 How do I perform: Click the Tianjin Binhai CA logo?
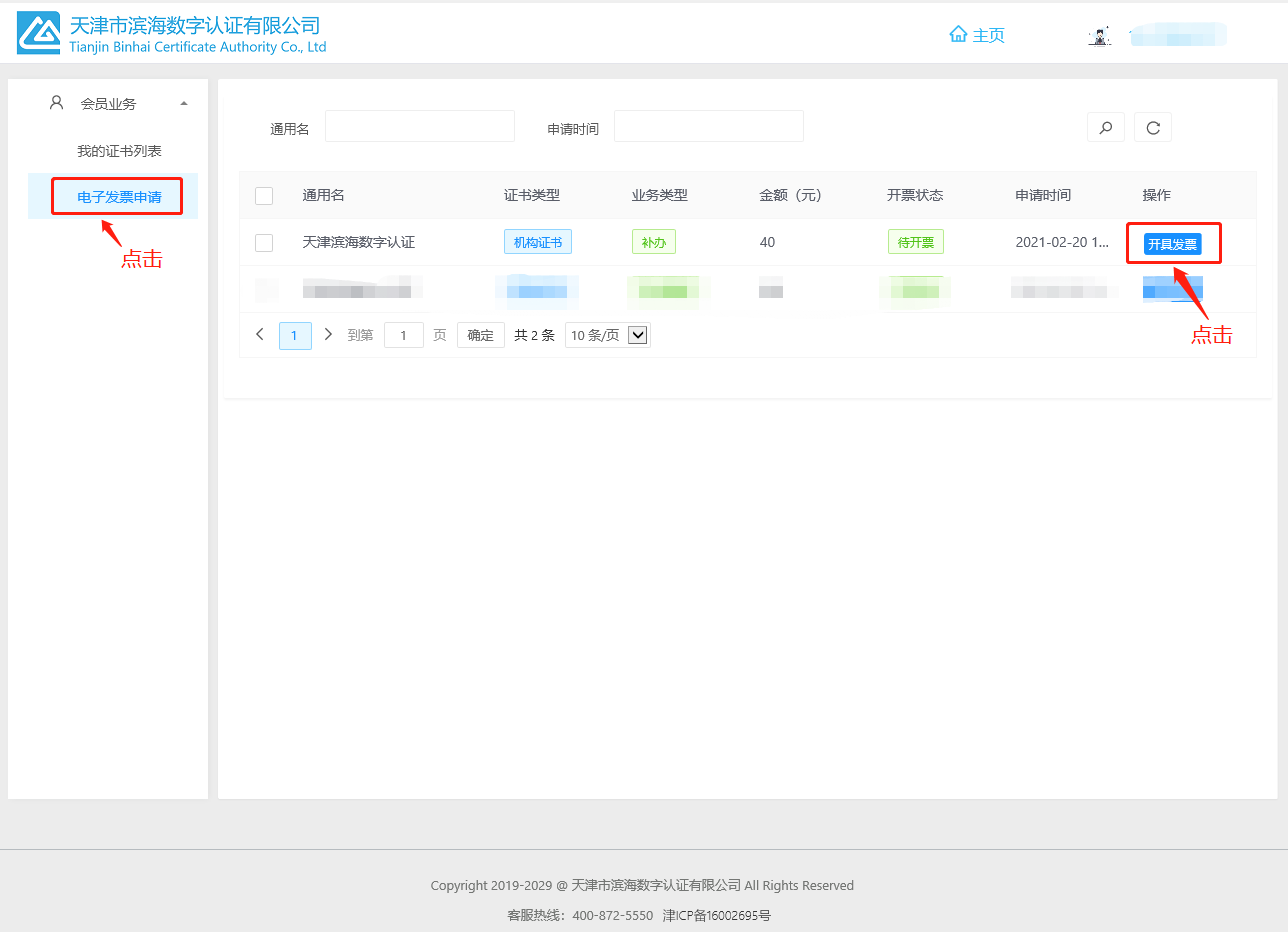39,34
